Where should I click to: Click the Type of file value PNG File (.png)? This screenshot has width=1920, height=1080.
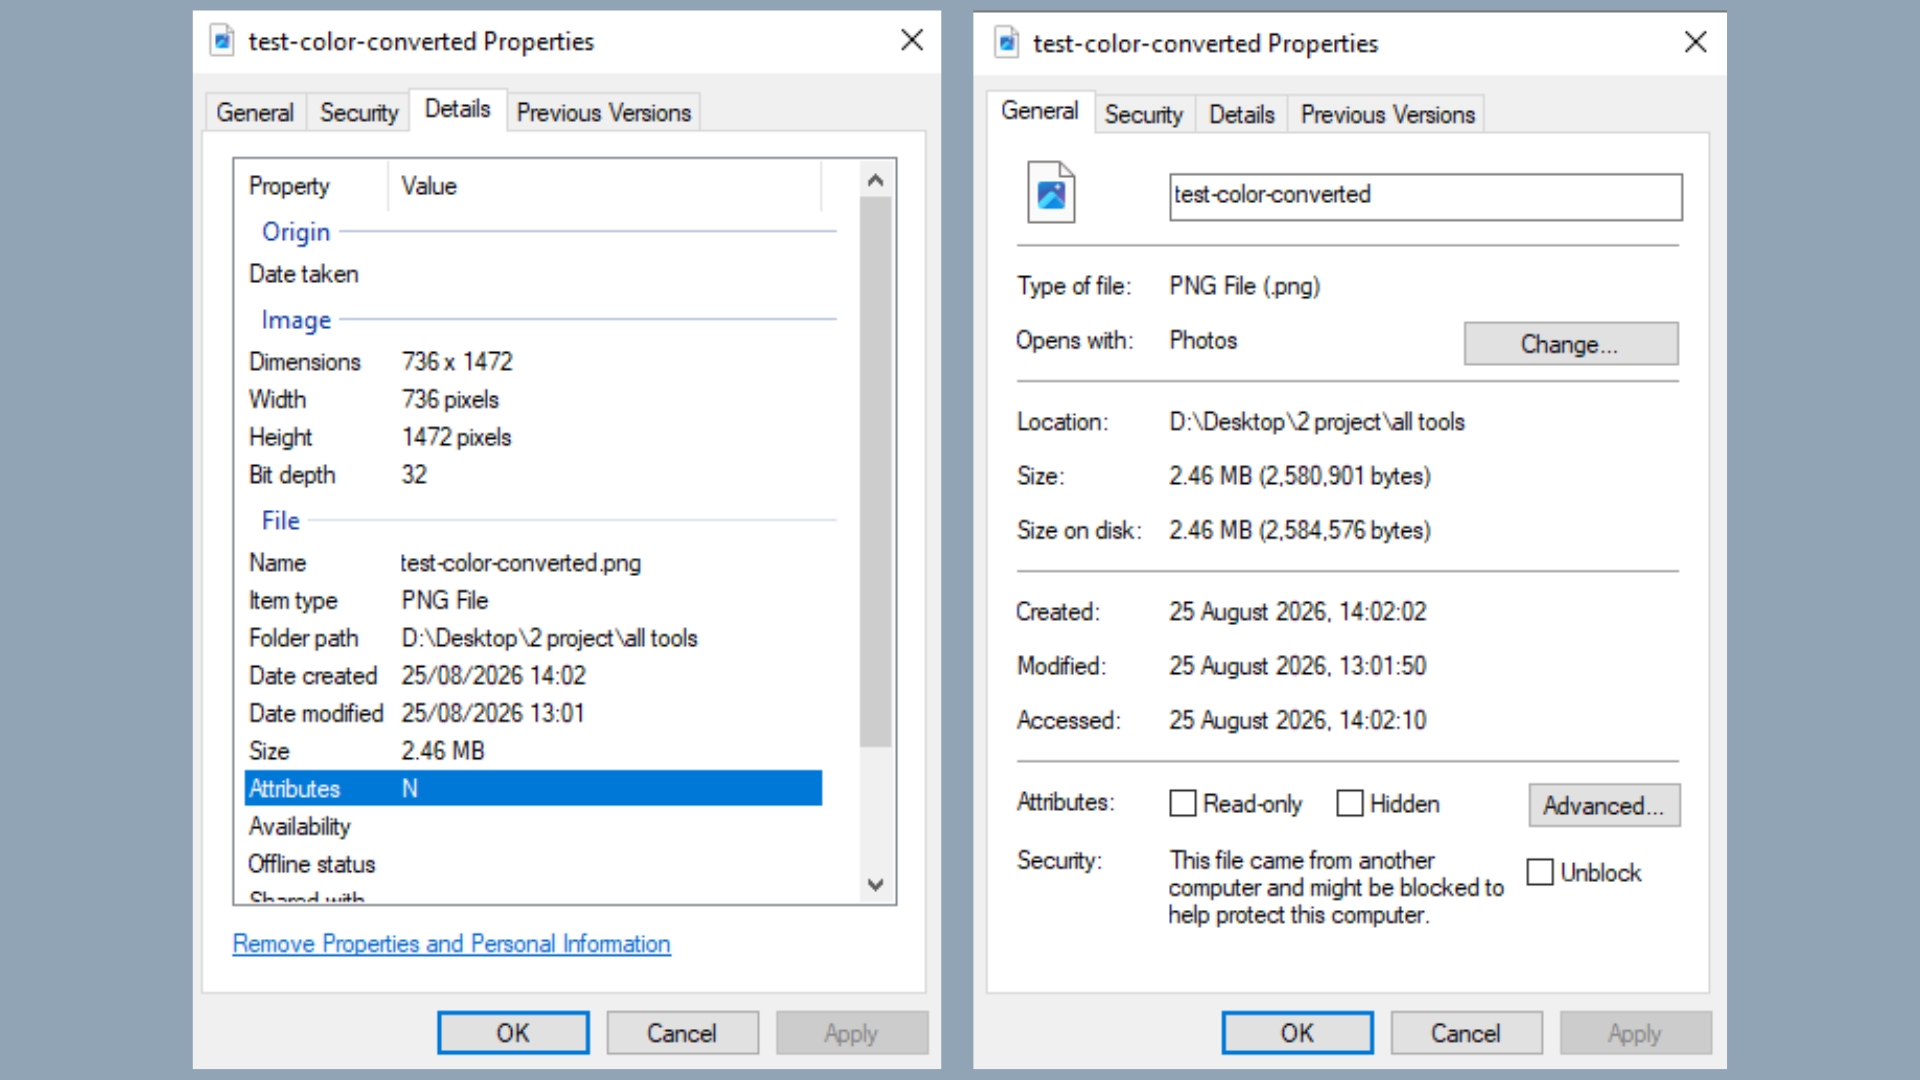tap(1245, 286)
